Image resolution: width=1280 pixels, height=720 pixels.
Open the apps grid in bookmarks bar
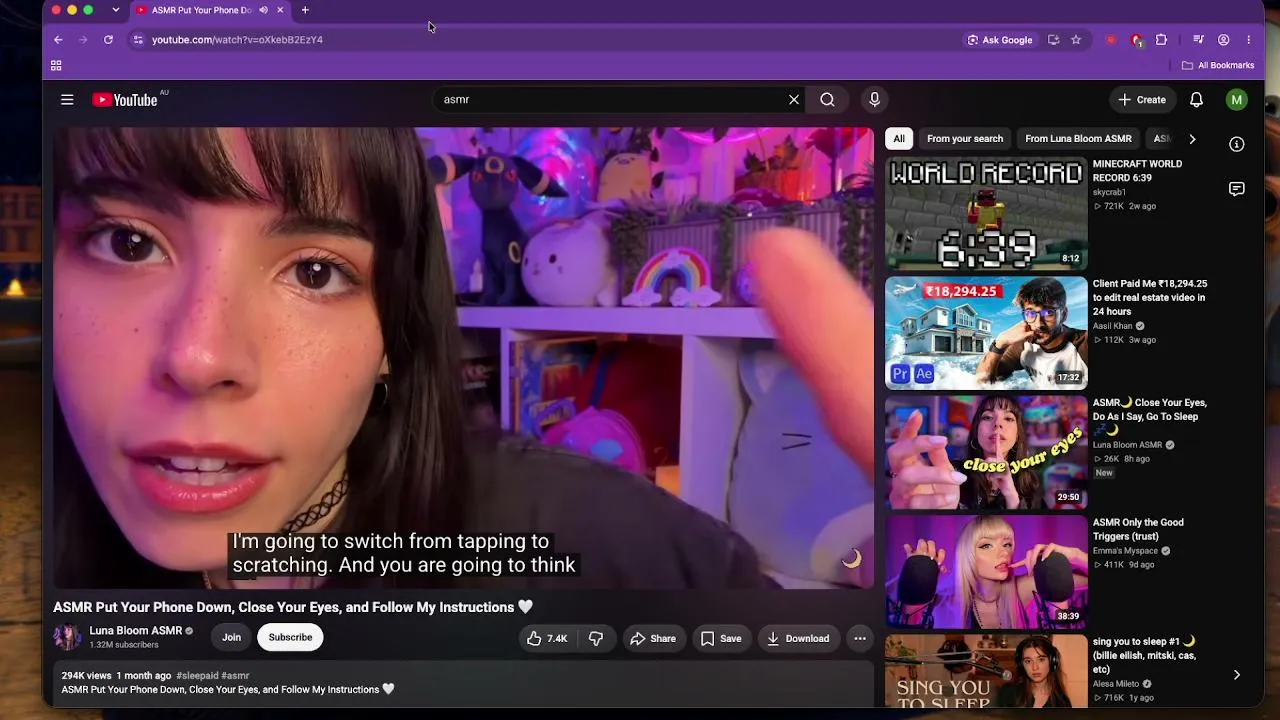pyautogui.click(x=56, y=66)
